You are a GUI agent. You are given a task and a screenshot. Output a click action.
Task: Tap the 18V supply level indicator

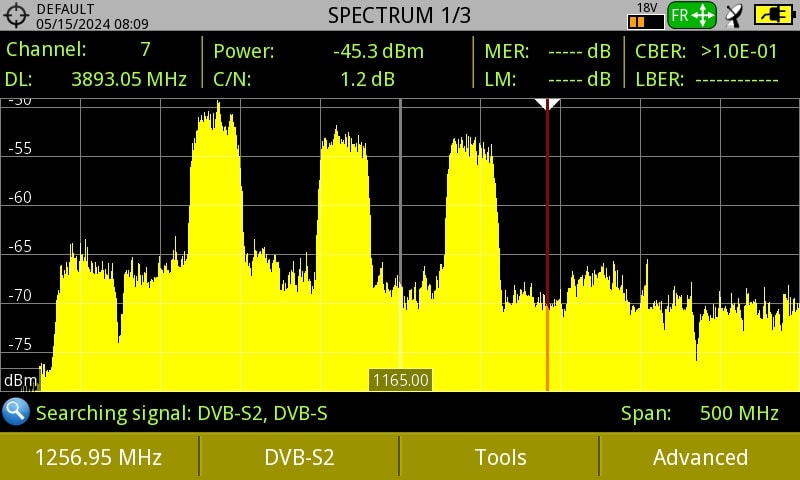[645, 16]
